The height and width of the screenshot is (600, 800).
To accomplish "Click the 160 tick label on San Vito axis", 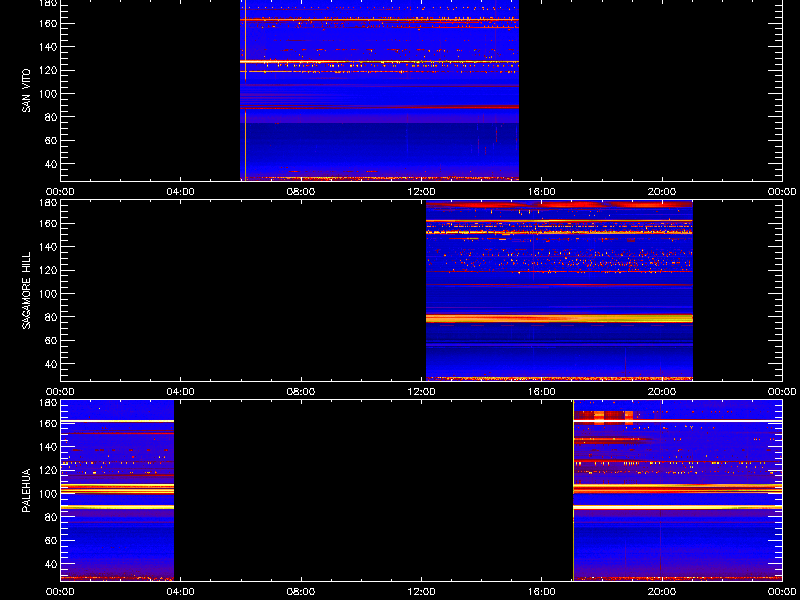I will [x=47, y=23].
